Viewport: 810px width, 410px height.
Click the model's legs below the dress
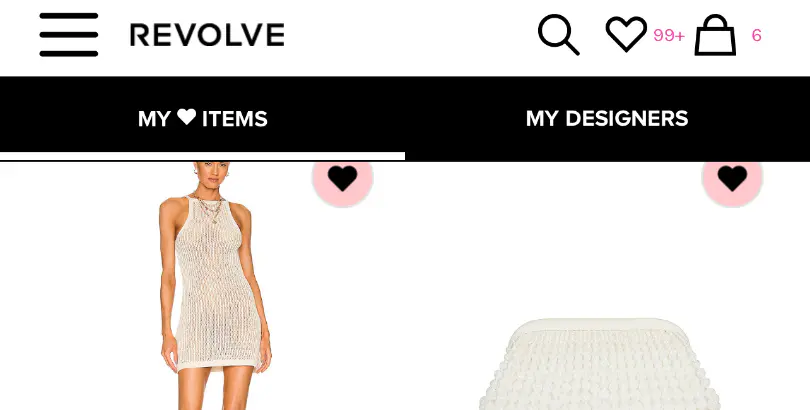[215, 388]
